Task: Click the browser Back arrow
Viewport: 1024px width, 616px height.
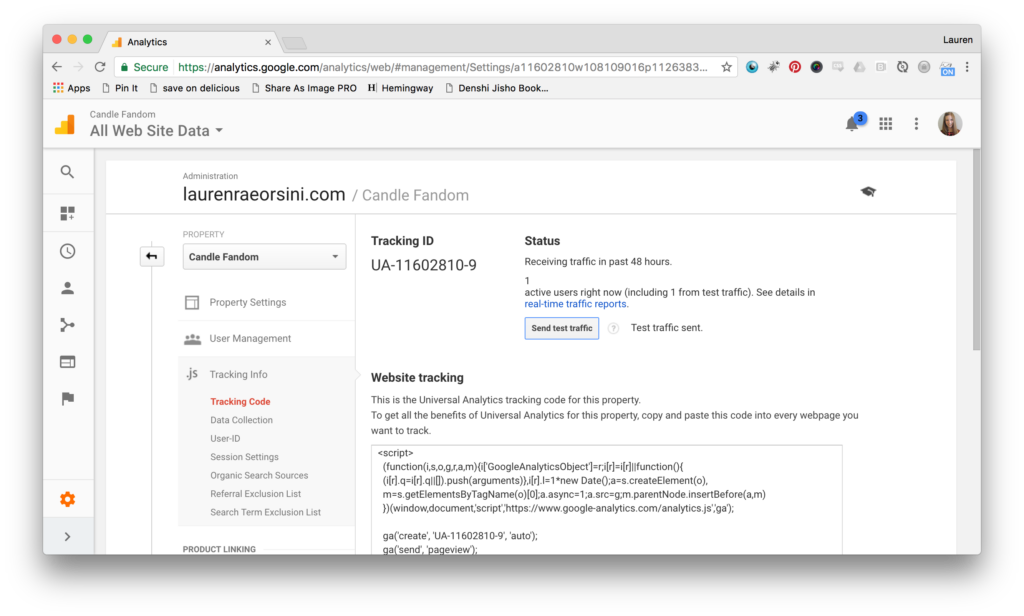Action: coord(57,67)
